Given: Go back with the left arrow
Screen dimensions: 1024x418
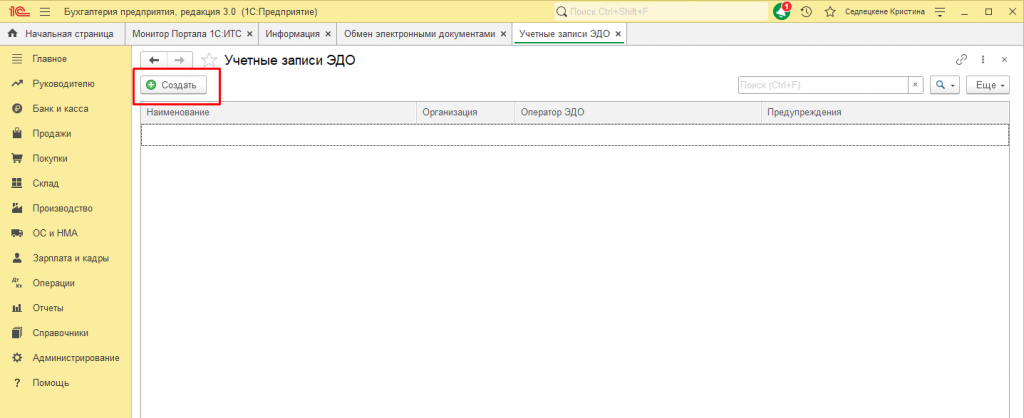Looking at the screenshot, I should 154,60.
